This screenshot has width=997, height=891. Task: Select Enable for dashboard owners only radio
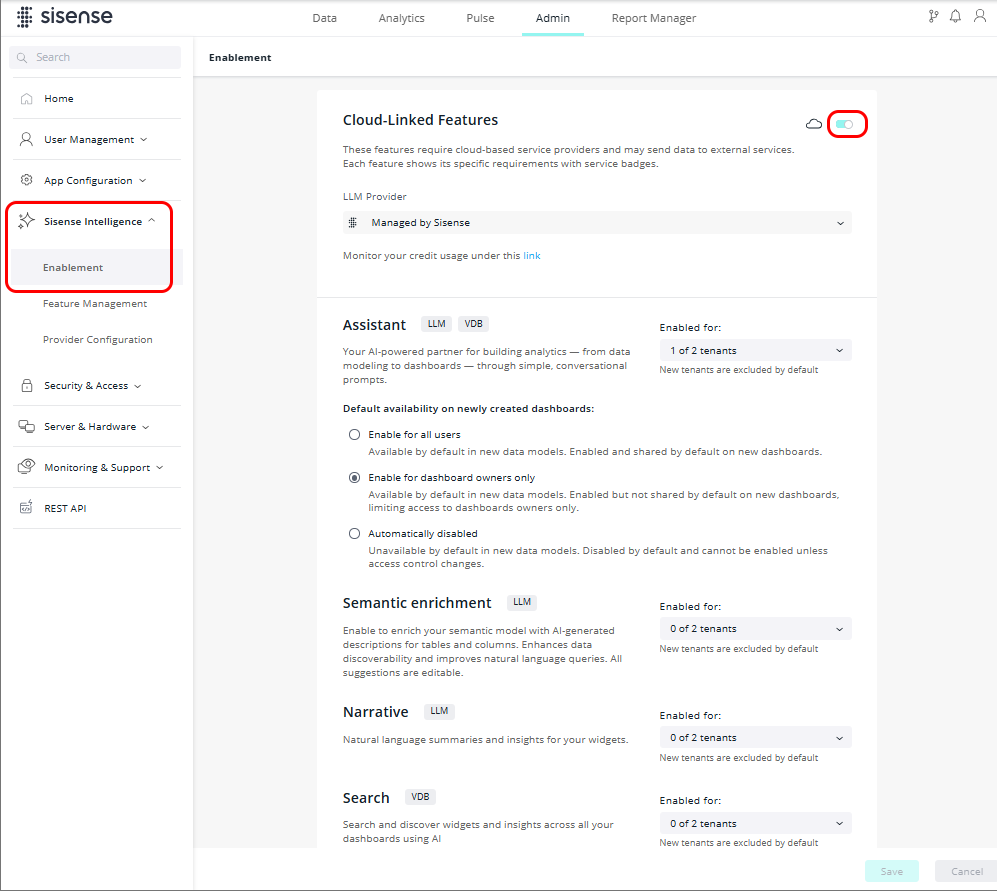[354, 478]
